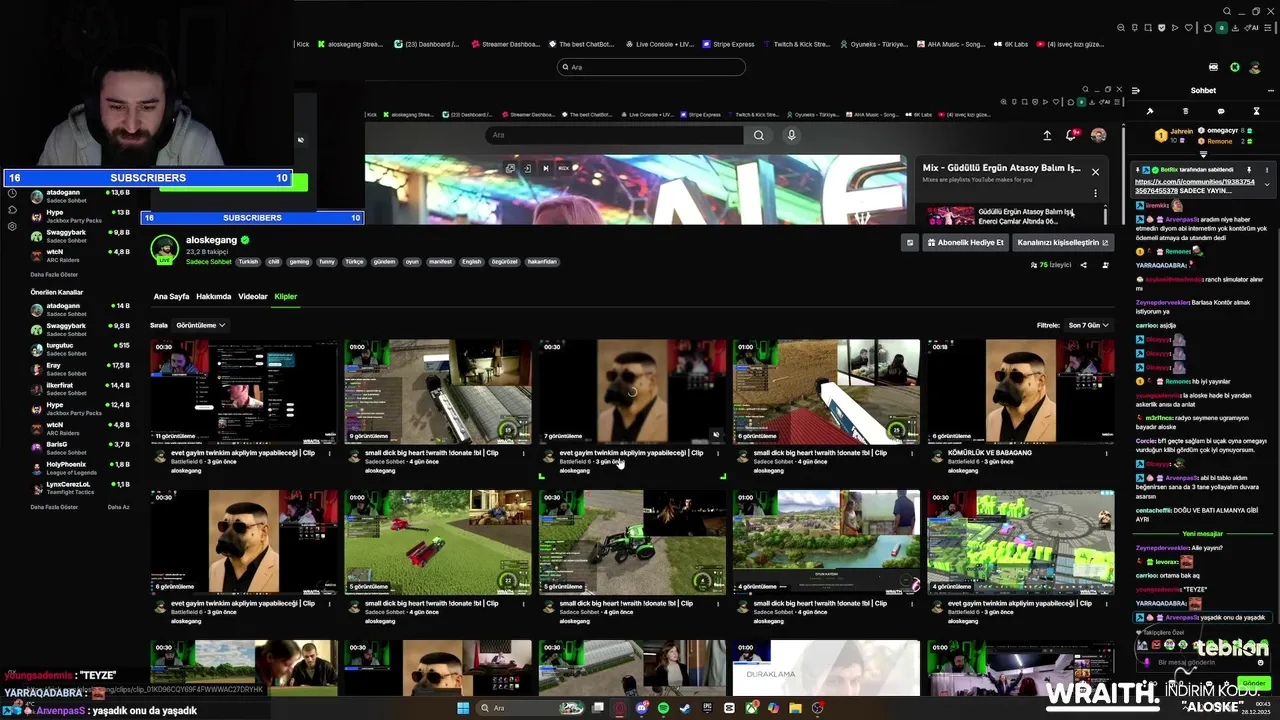Image resolution: width=1280 pixels, height=720 pixels.
Task: Click turgutuc in recommended channels
Action: coord(80,349)
